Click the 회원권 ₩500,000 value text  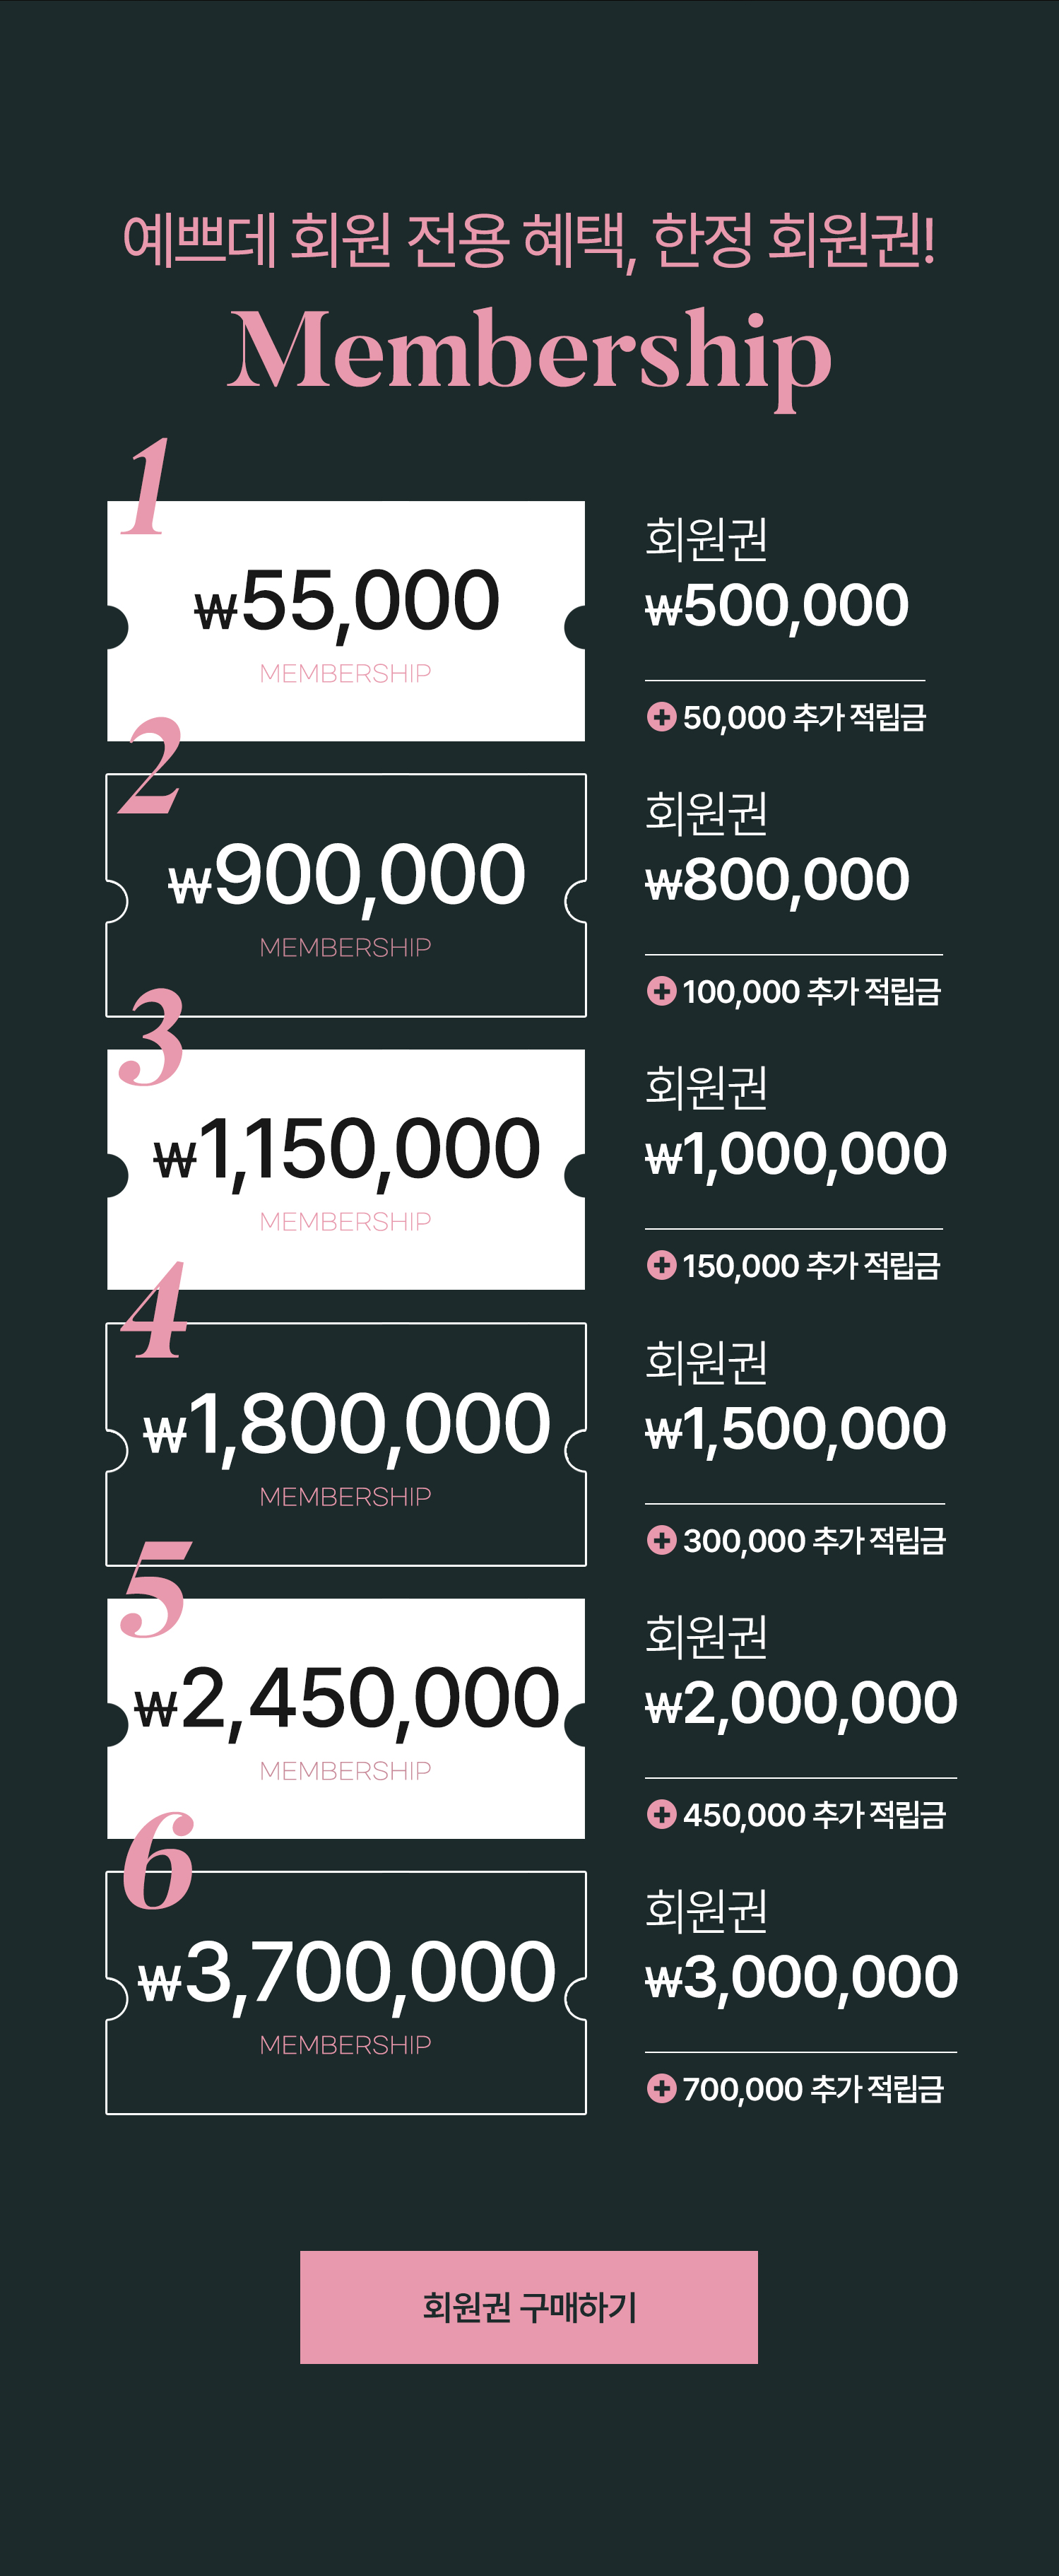click(x=777, y=577)
